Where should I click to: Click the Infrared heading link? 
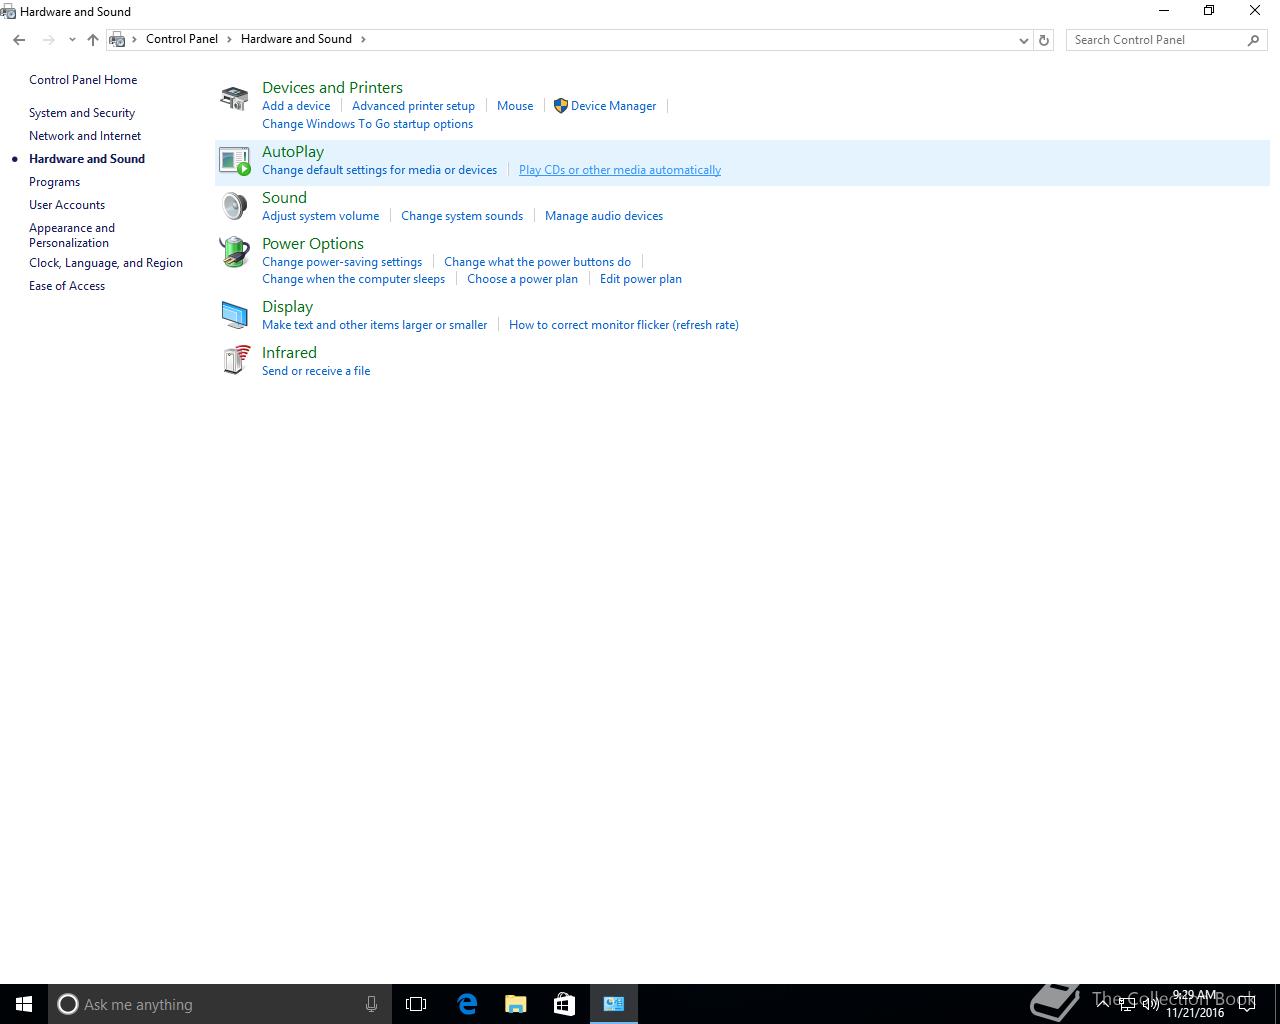tap(289, 353)
